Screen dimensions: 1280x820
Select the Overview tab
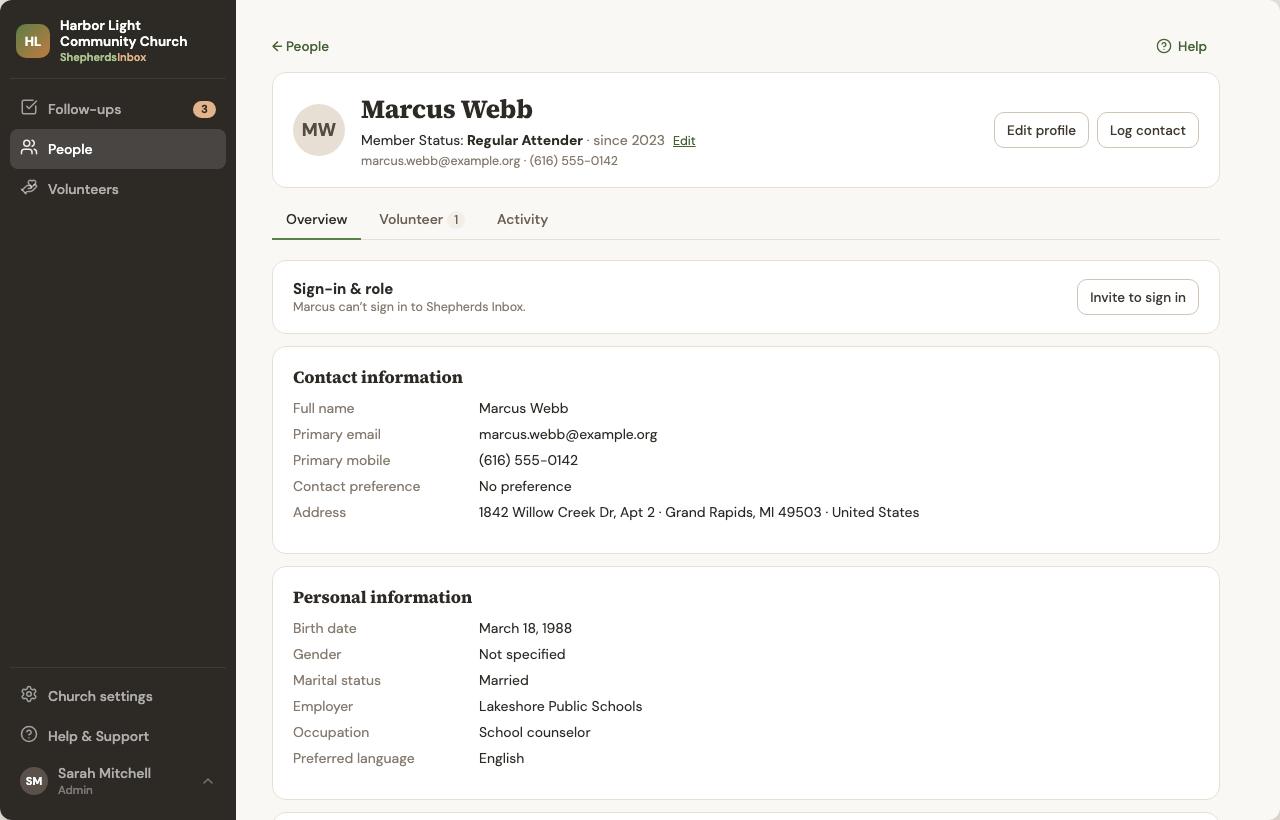[x=316, y=219]
